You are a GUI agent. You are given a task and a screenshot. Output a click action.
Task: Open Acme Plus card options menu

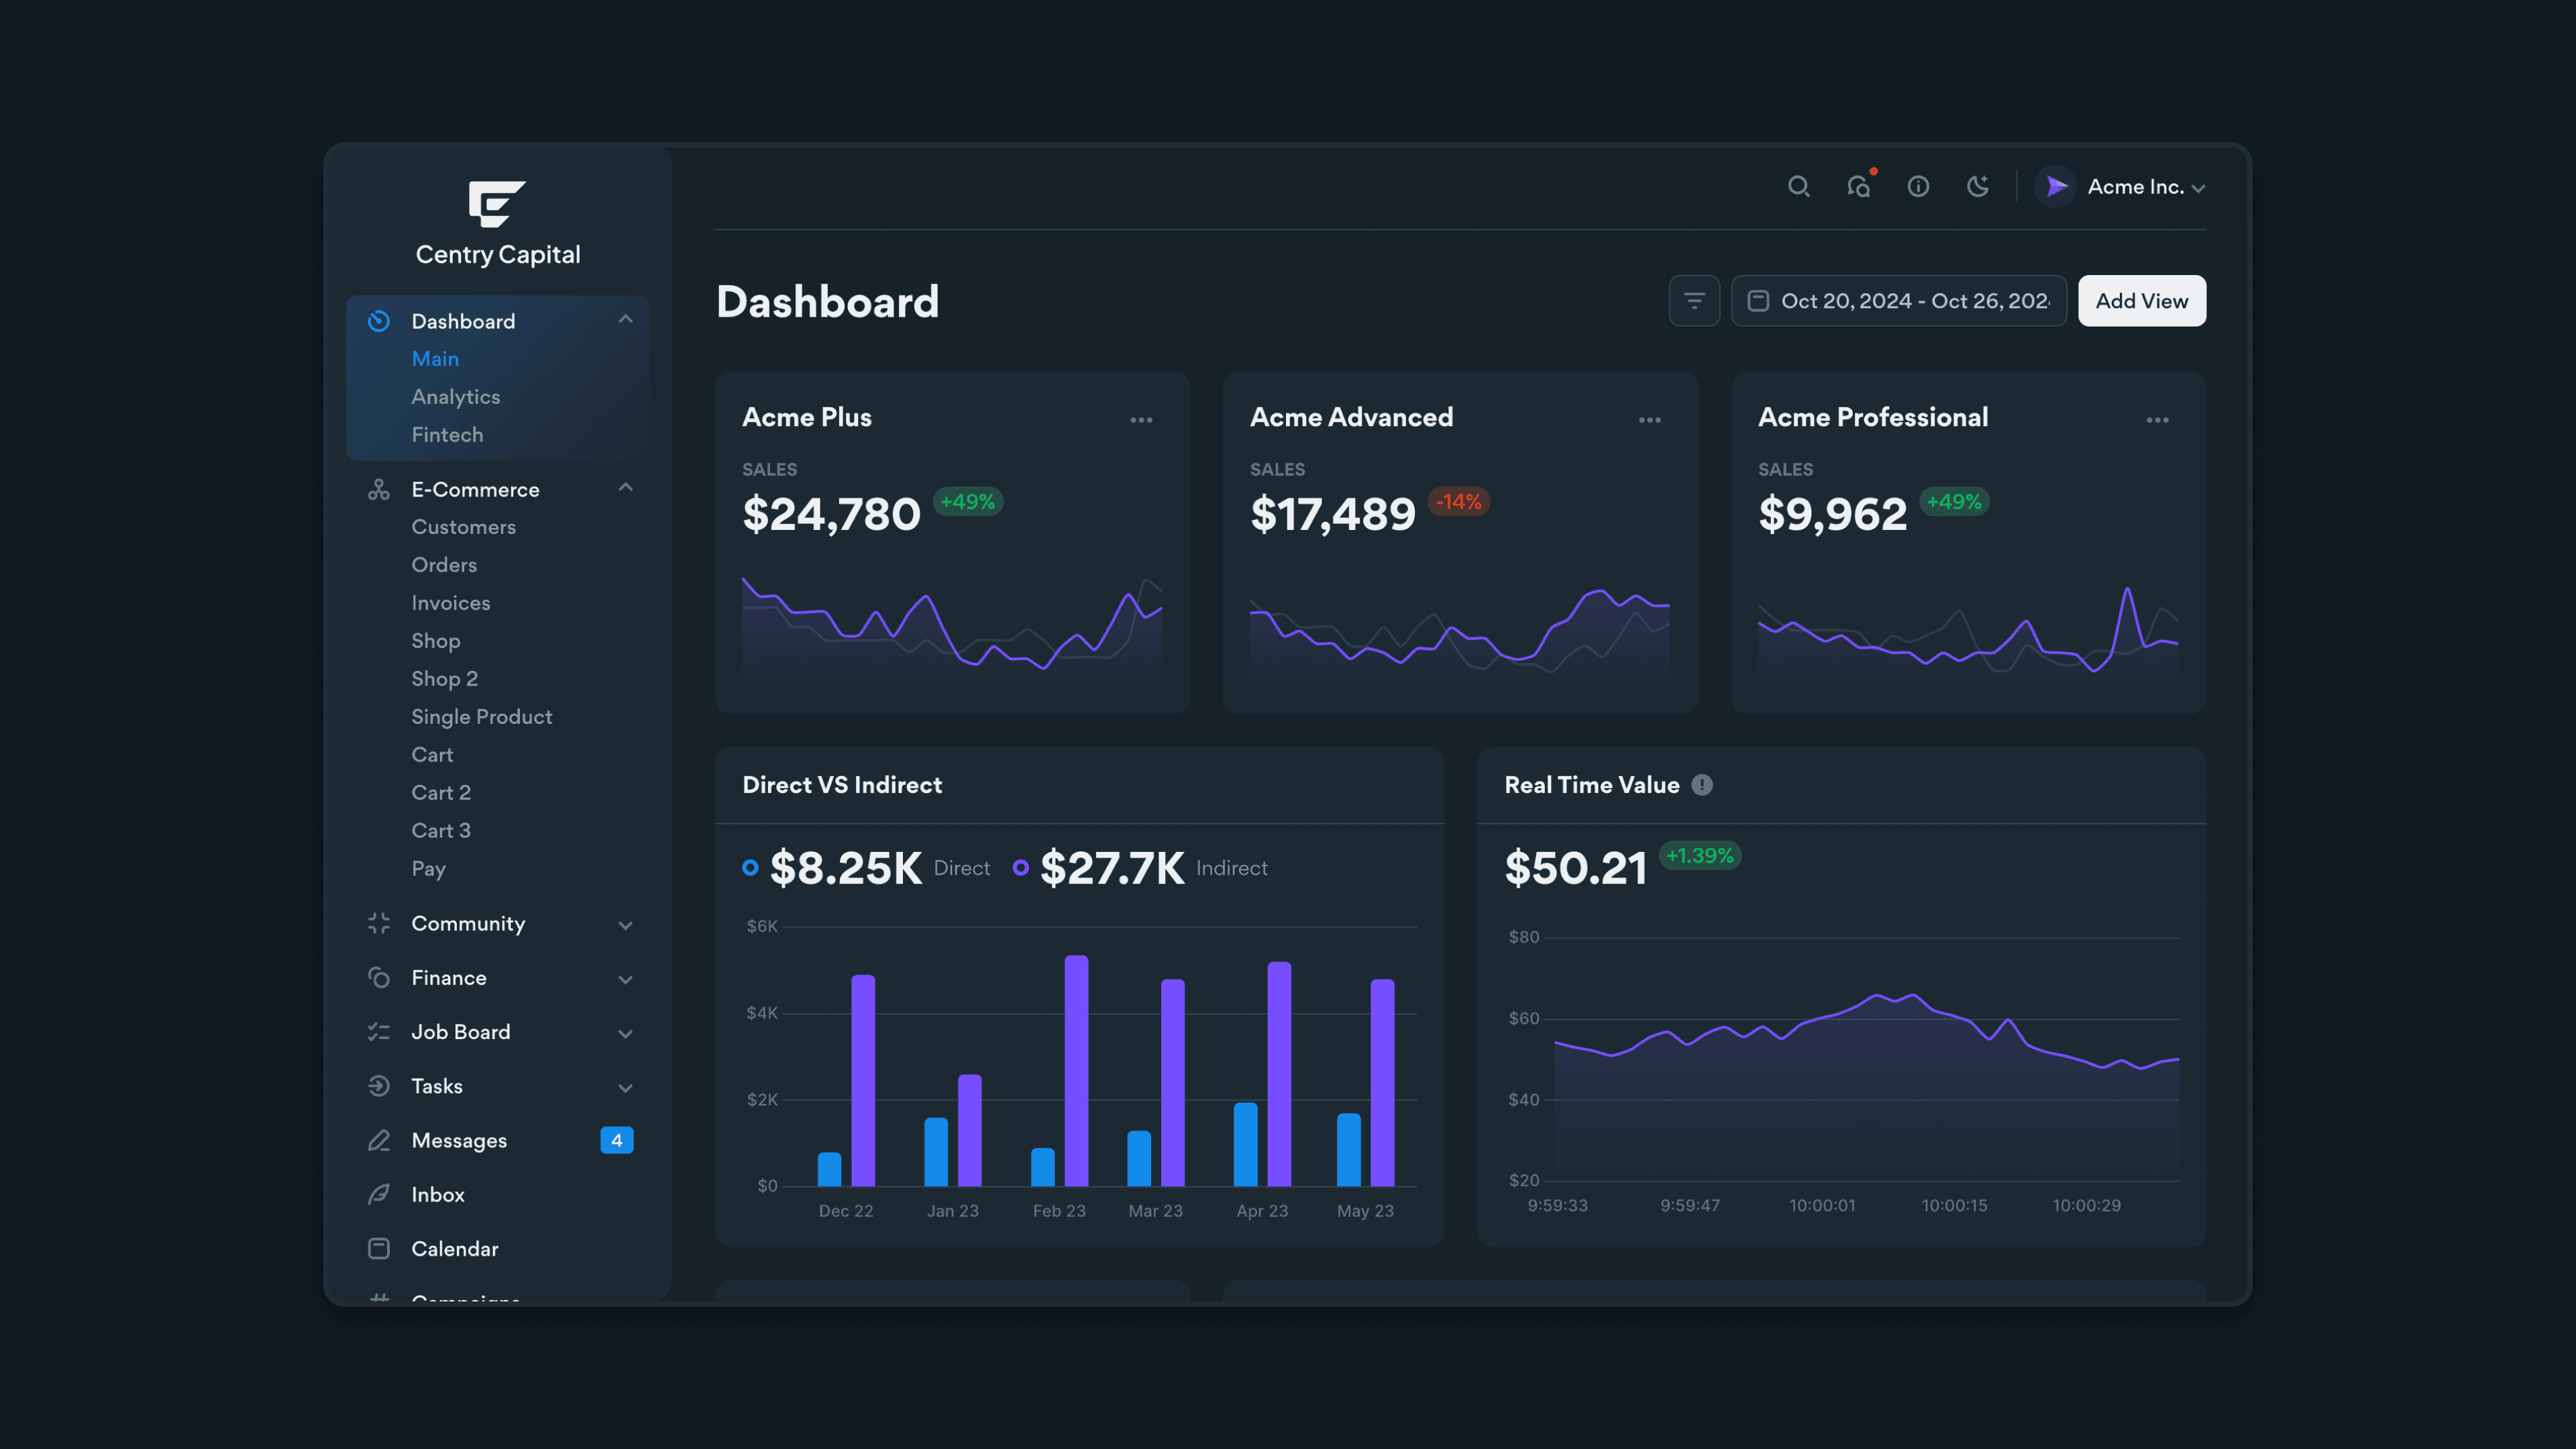[x=1141, y=420]
